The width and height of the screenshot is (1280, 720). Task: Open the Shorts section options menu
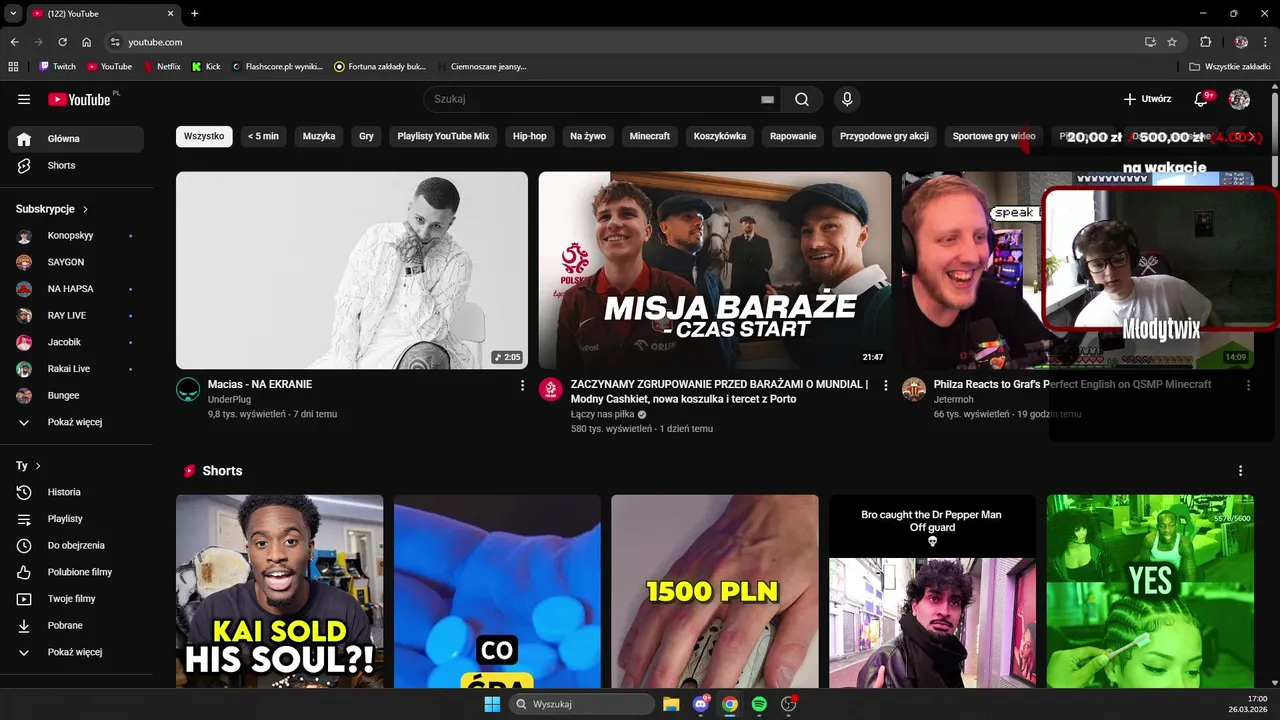(1240, 471)
